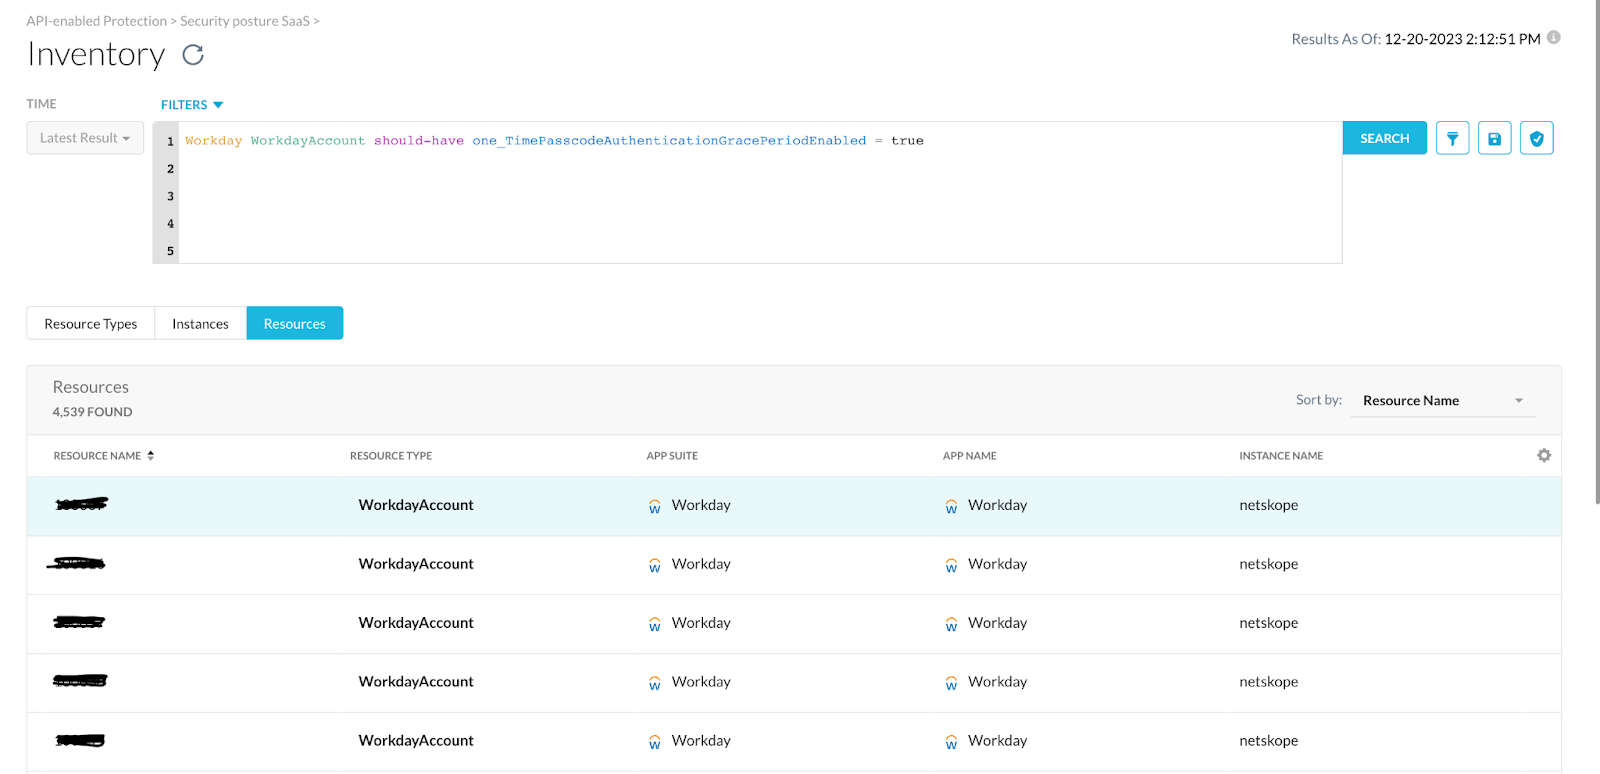Click the vertical page scrollbar
The width and height of the screenshot is (1600, 774).
tap(1596, 250)
